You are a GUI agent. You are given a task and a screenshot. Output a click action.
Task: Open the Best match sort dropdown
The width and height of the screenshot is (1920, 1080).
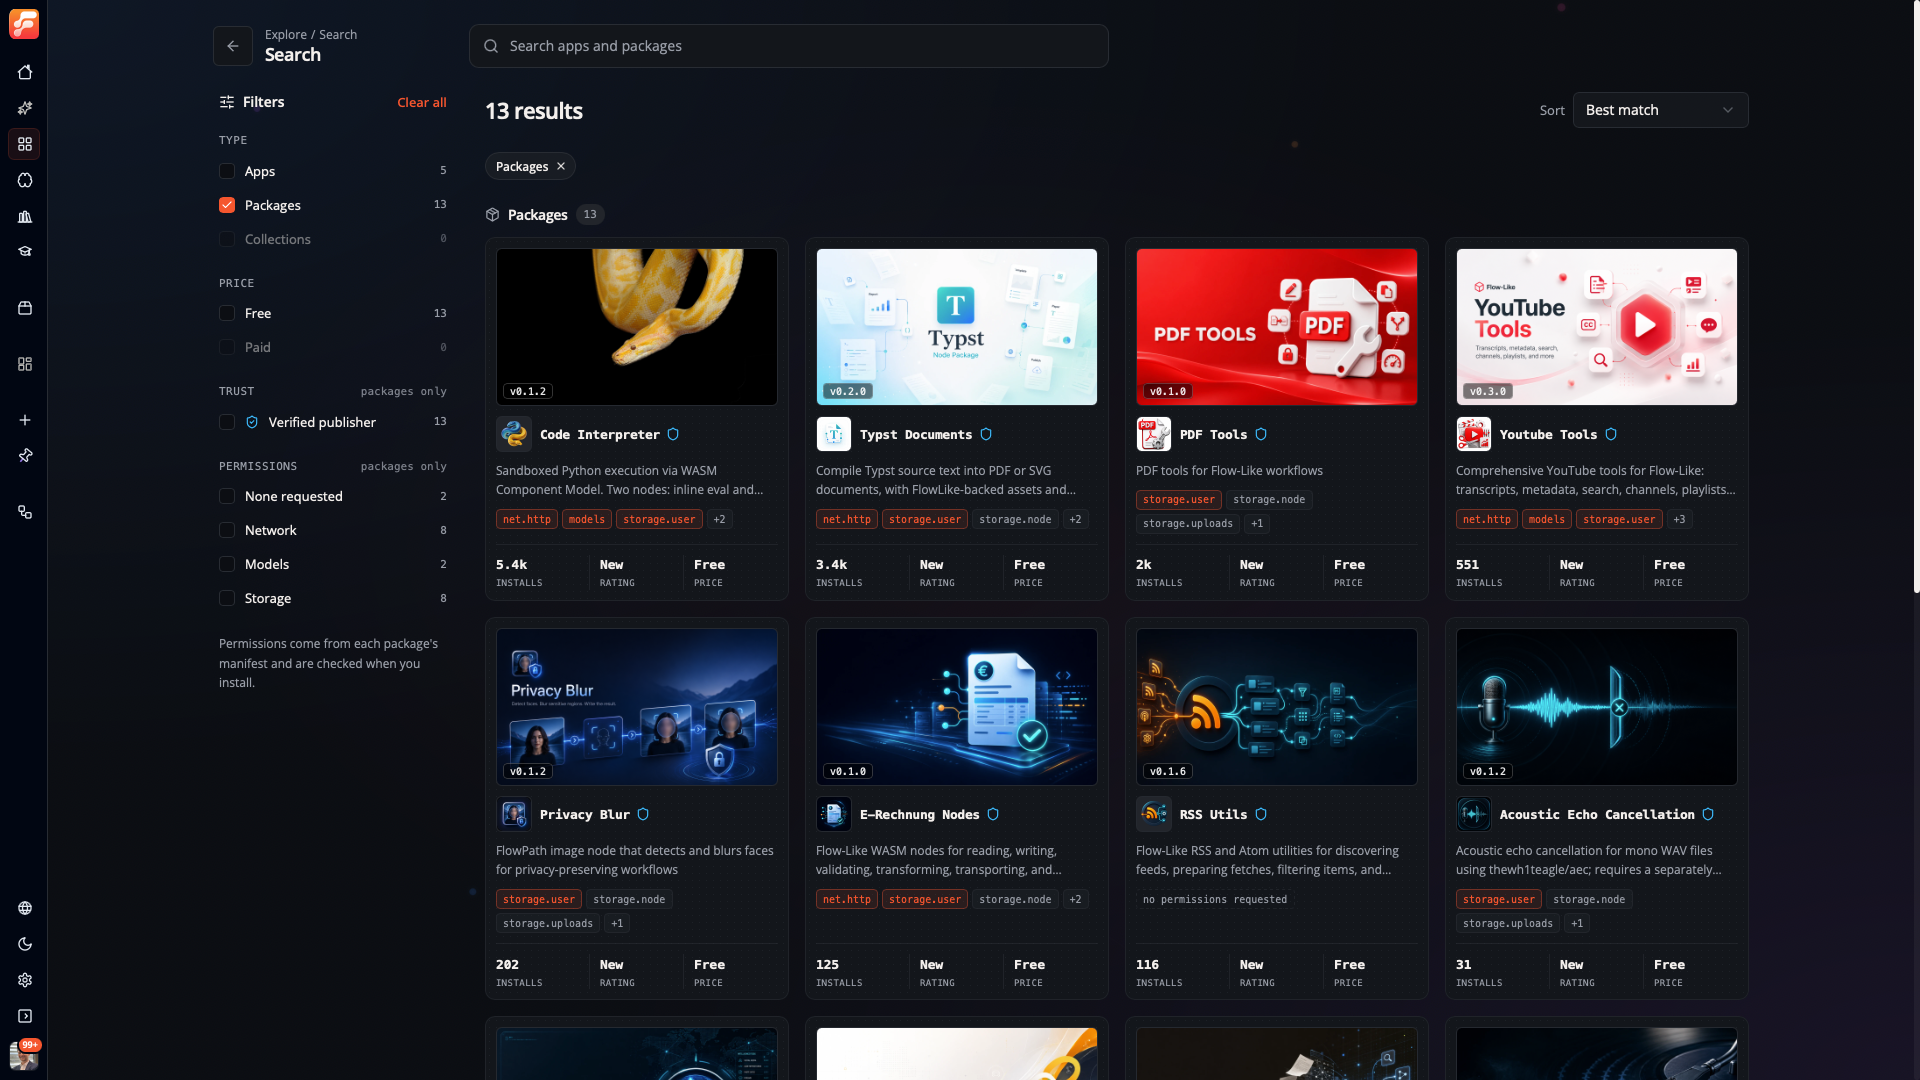[1660, 110]
